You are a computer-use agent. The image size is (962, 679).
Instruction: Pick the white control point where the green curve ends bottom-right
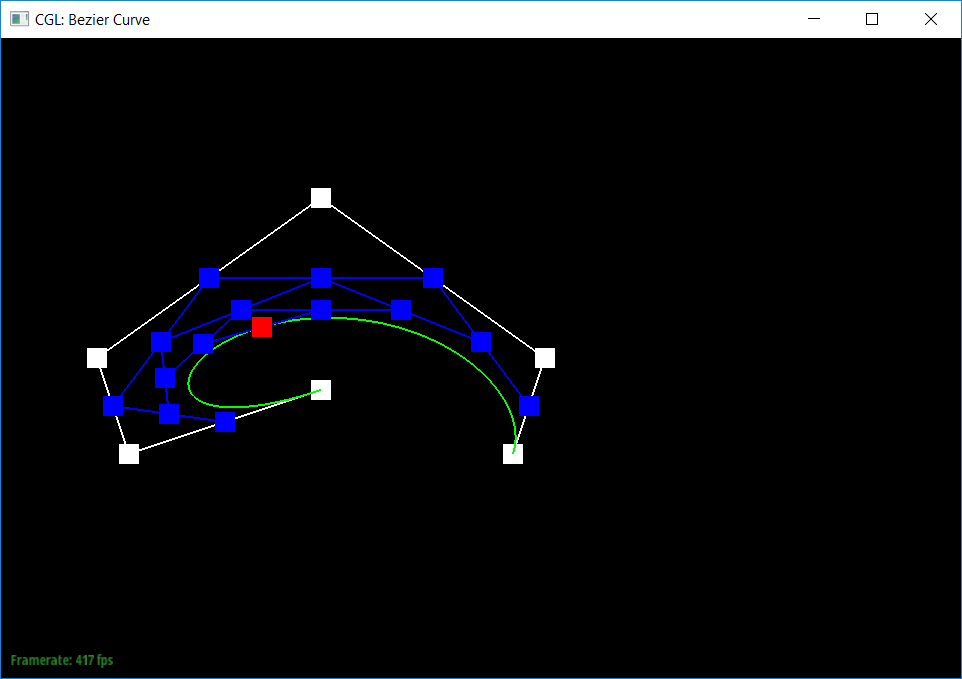[x=513, y=454]
